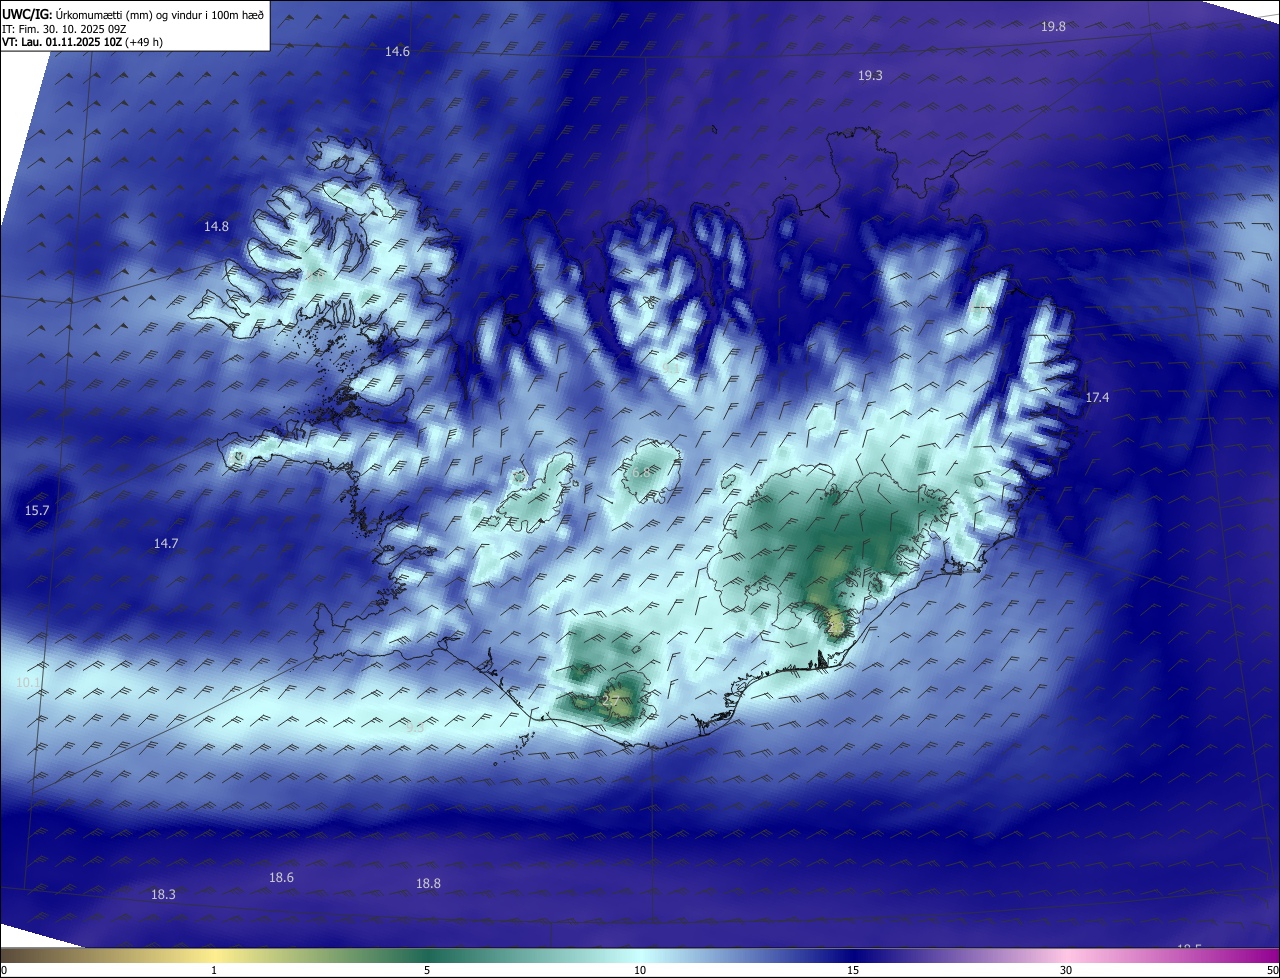Image resolution: width=1280 pixels, height=978 pixels.
Task: Pick the yellow section of the colour scale
Action: [214, 956]
